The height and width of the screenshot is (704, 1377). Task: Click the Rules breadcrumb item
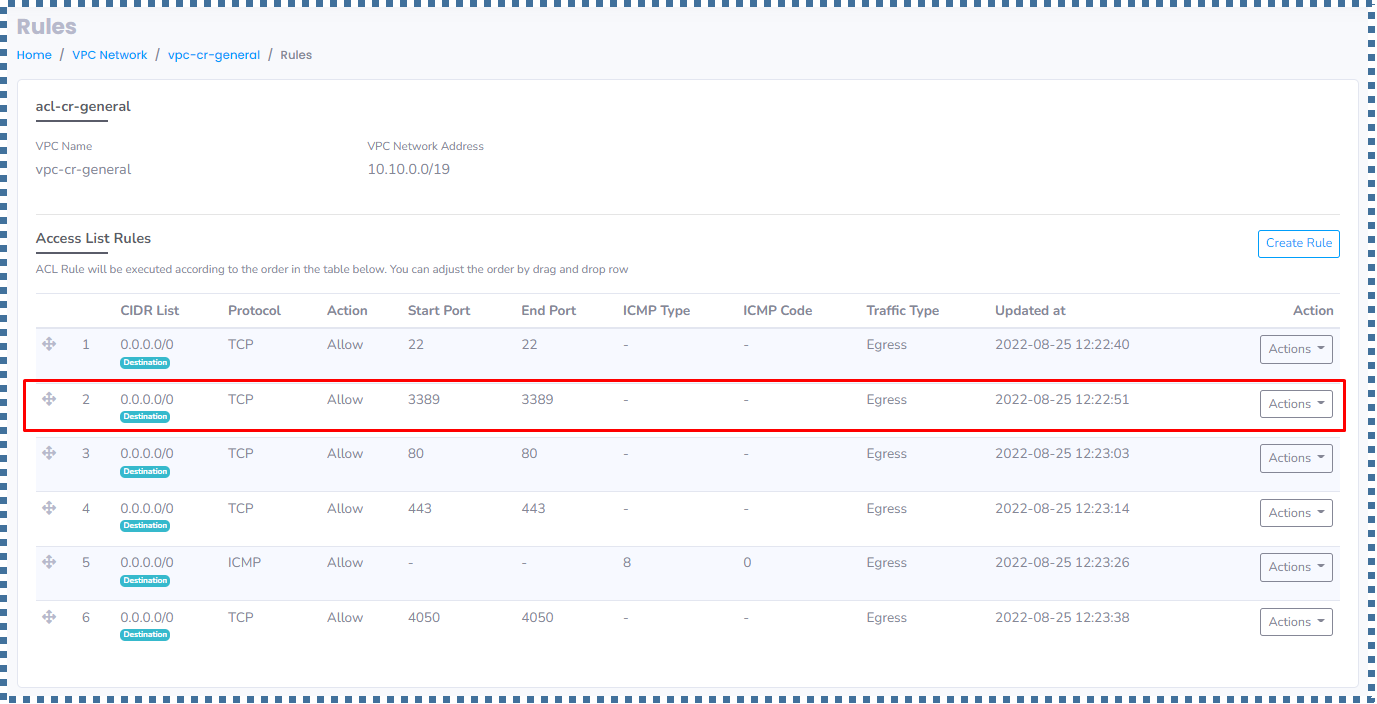pos(296,55)
